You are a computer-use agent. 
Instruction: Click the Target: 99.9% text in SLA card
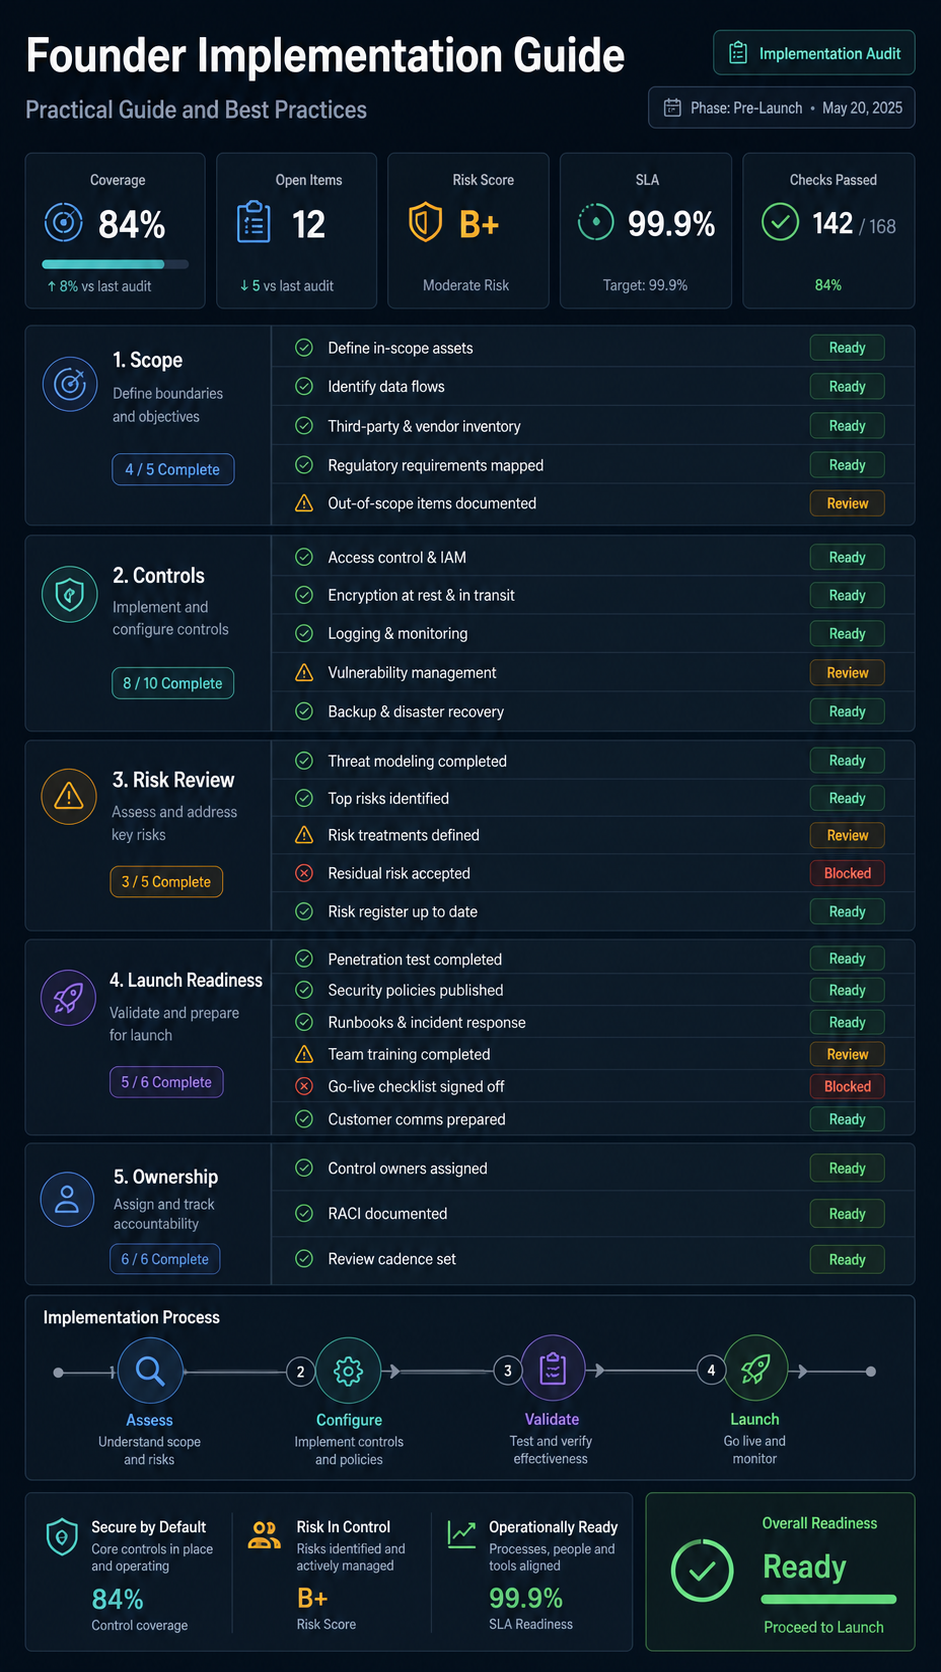645,285
